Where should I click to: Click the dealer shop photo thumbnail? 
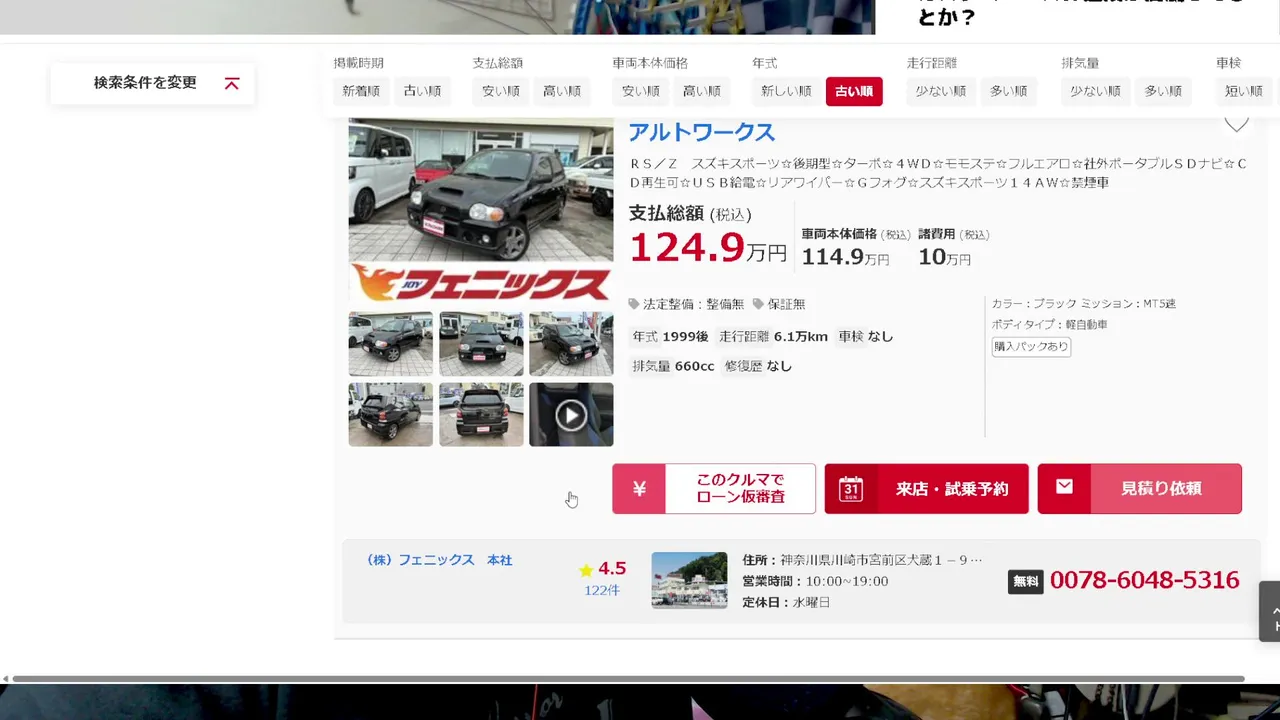689,580
